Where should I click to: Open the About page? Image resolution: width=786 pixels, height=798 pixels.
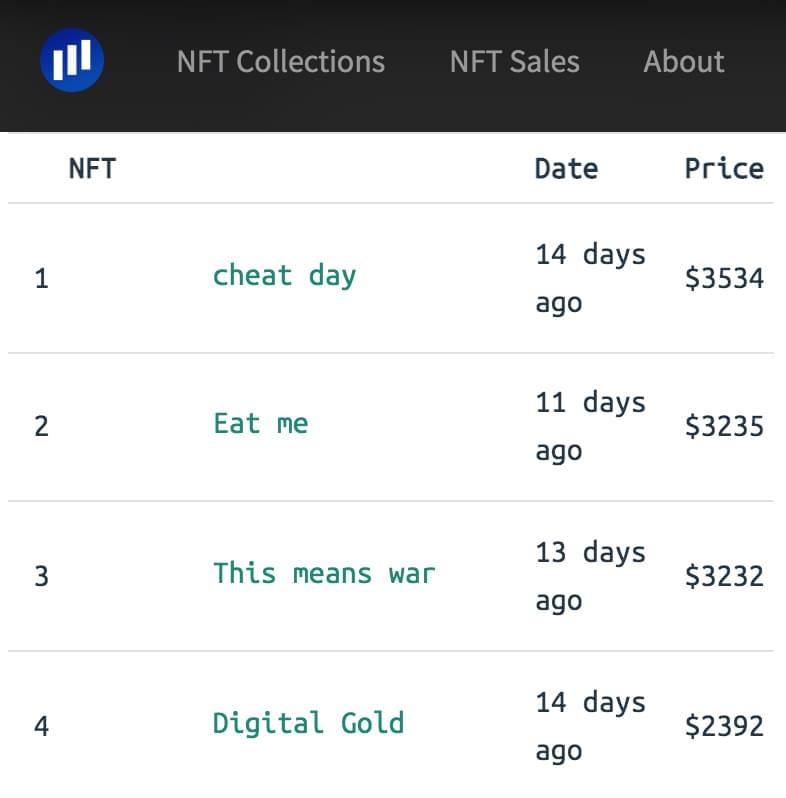click(684, 62)
